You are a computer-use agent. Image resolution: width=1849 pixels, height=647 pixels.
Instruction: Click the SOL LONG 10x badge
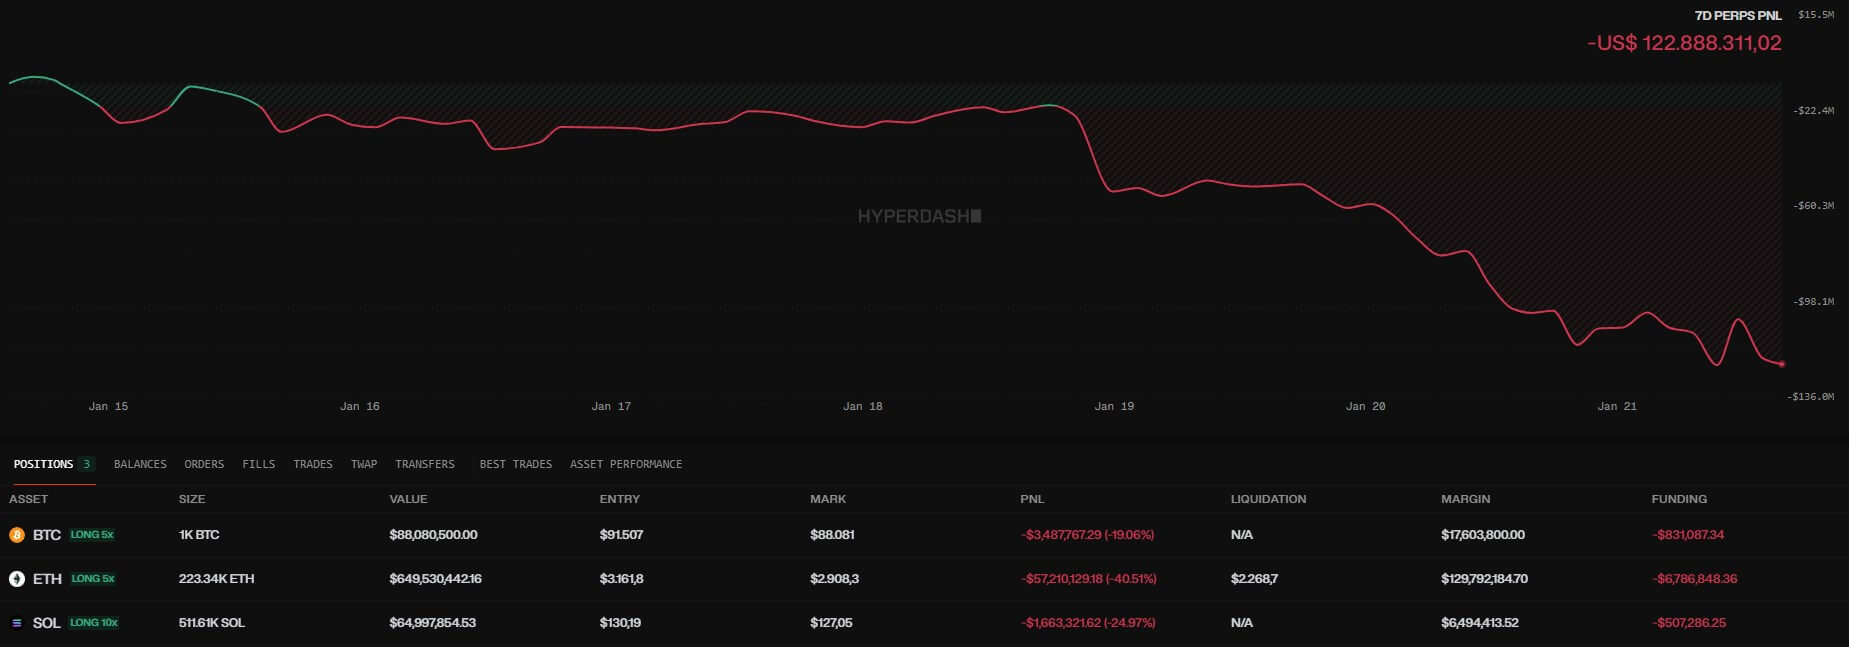(x=94, y=623)
